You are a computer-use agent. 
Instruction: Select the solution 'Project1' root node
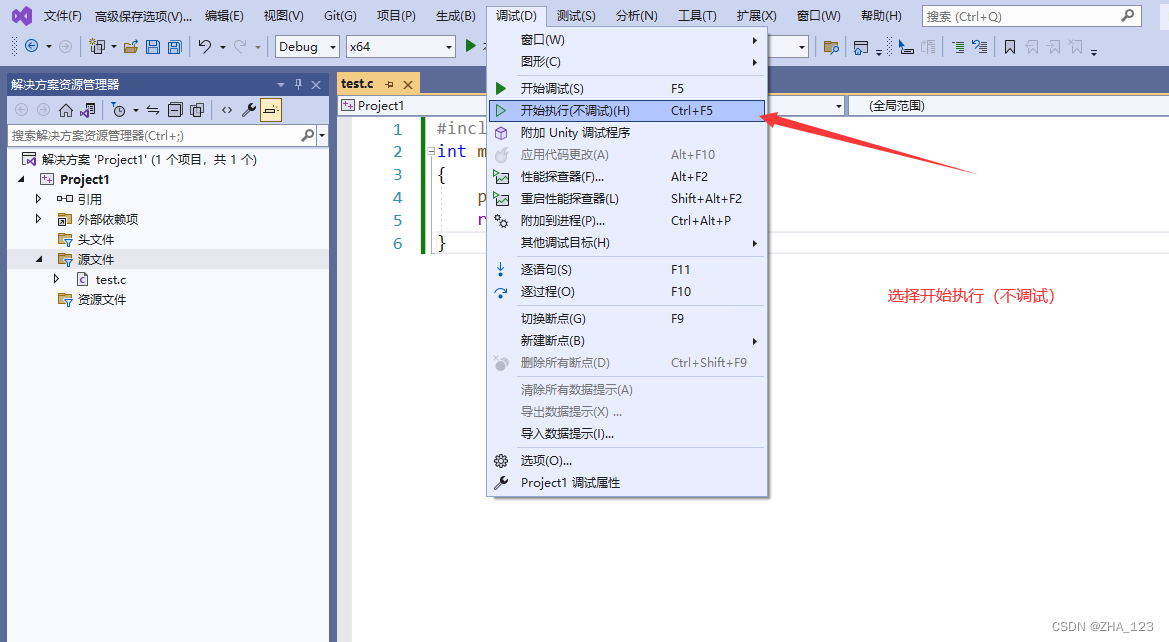coord(149,159)
